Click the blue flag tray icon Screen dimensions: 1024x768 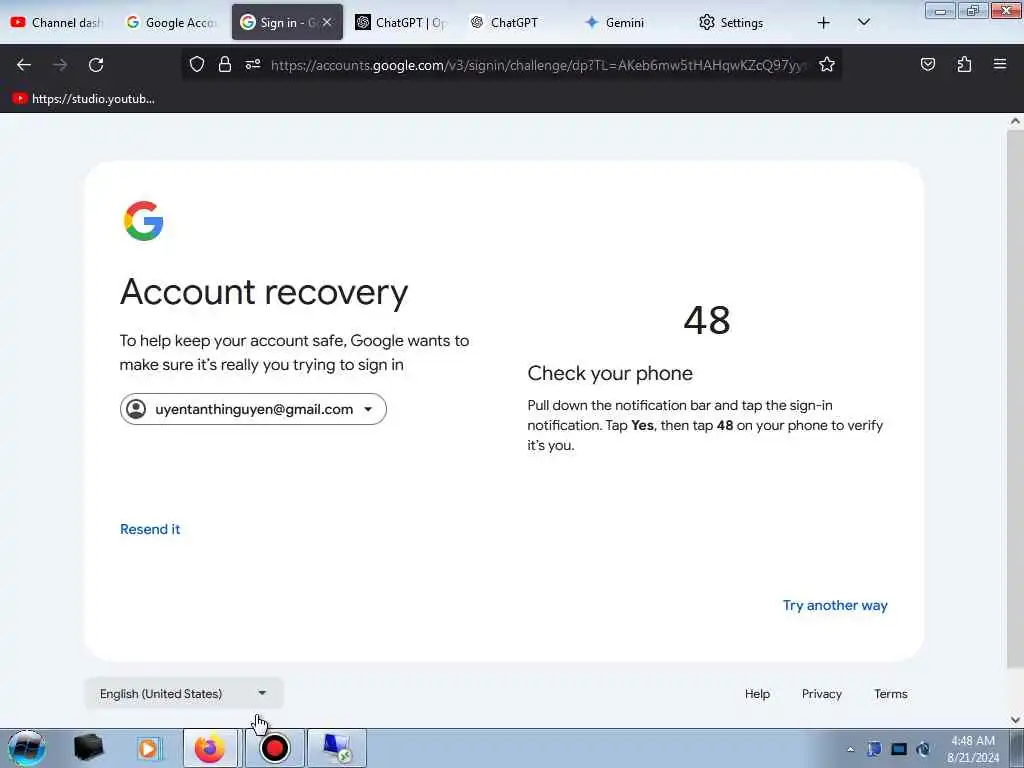[874, 749]
